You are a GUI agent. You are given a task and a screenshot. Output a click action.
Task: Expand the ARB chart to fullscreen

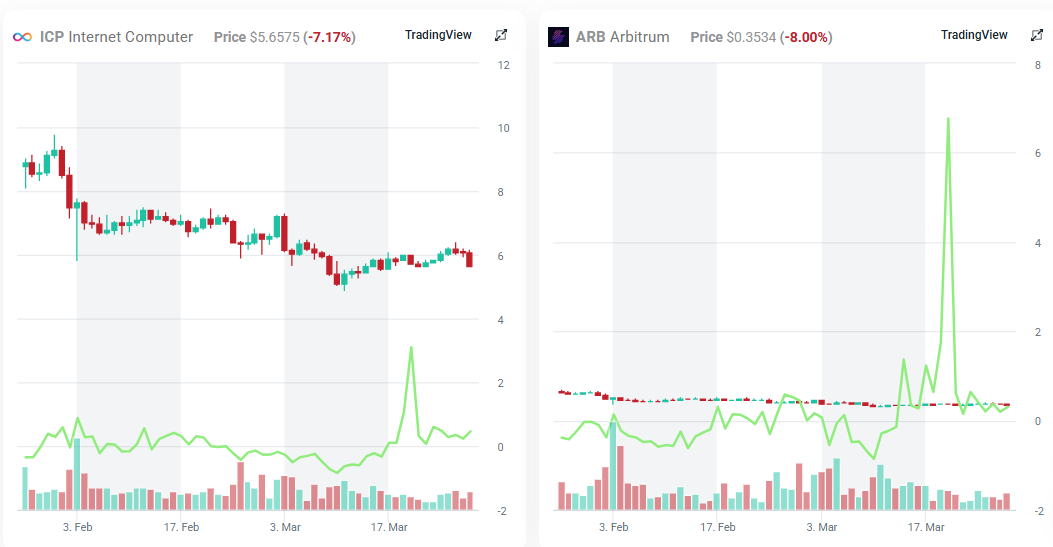click(1037, 36)
